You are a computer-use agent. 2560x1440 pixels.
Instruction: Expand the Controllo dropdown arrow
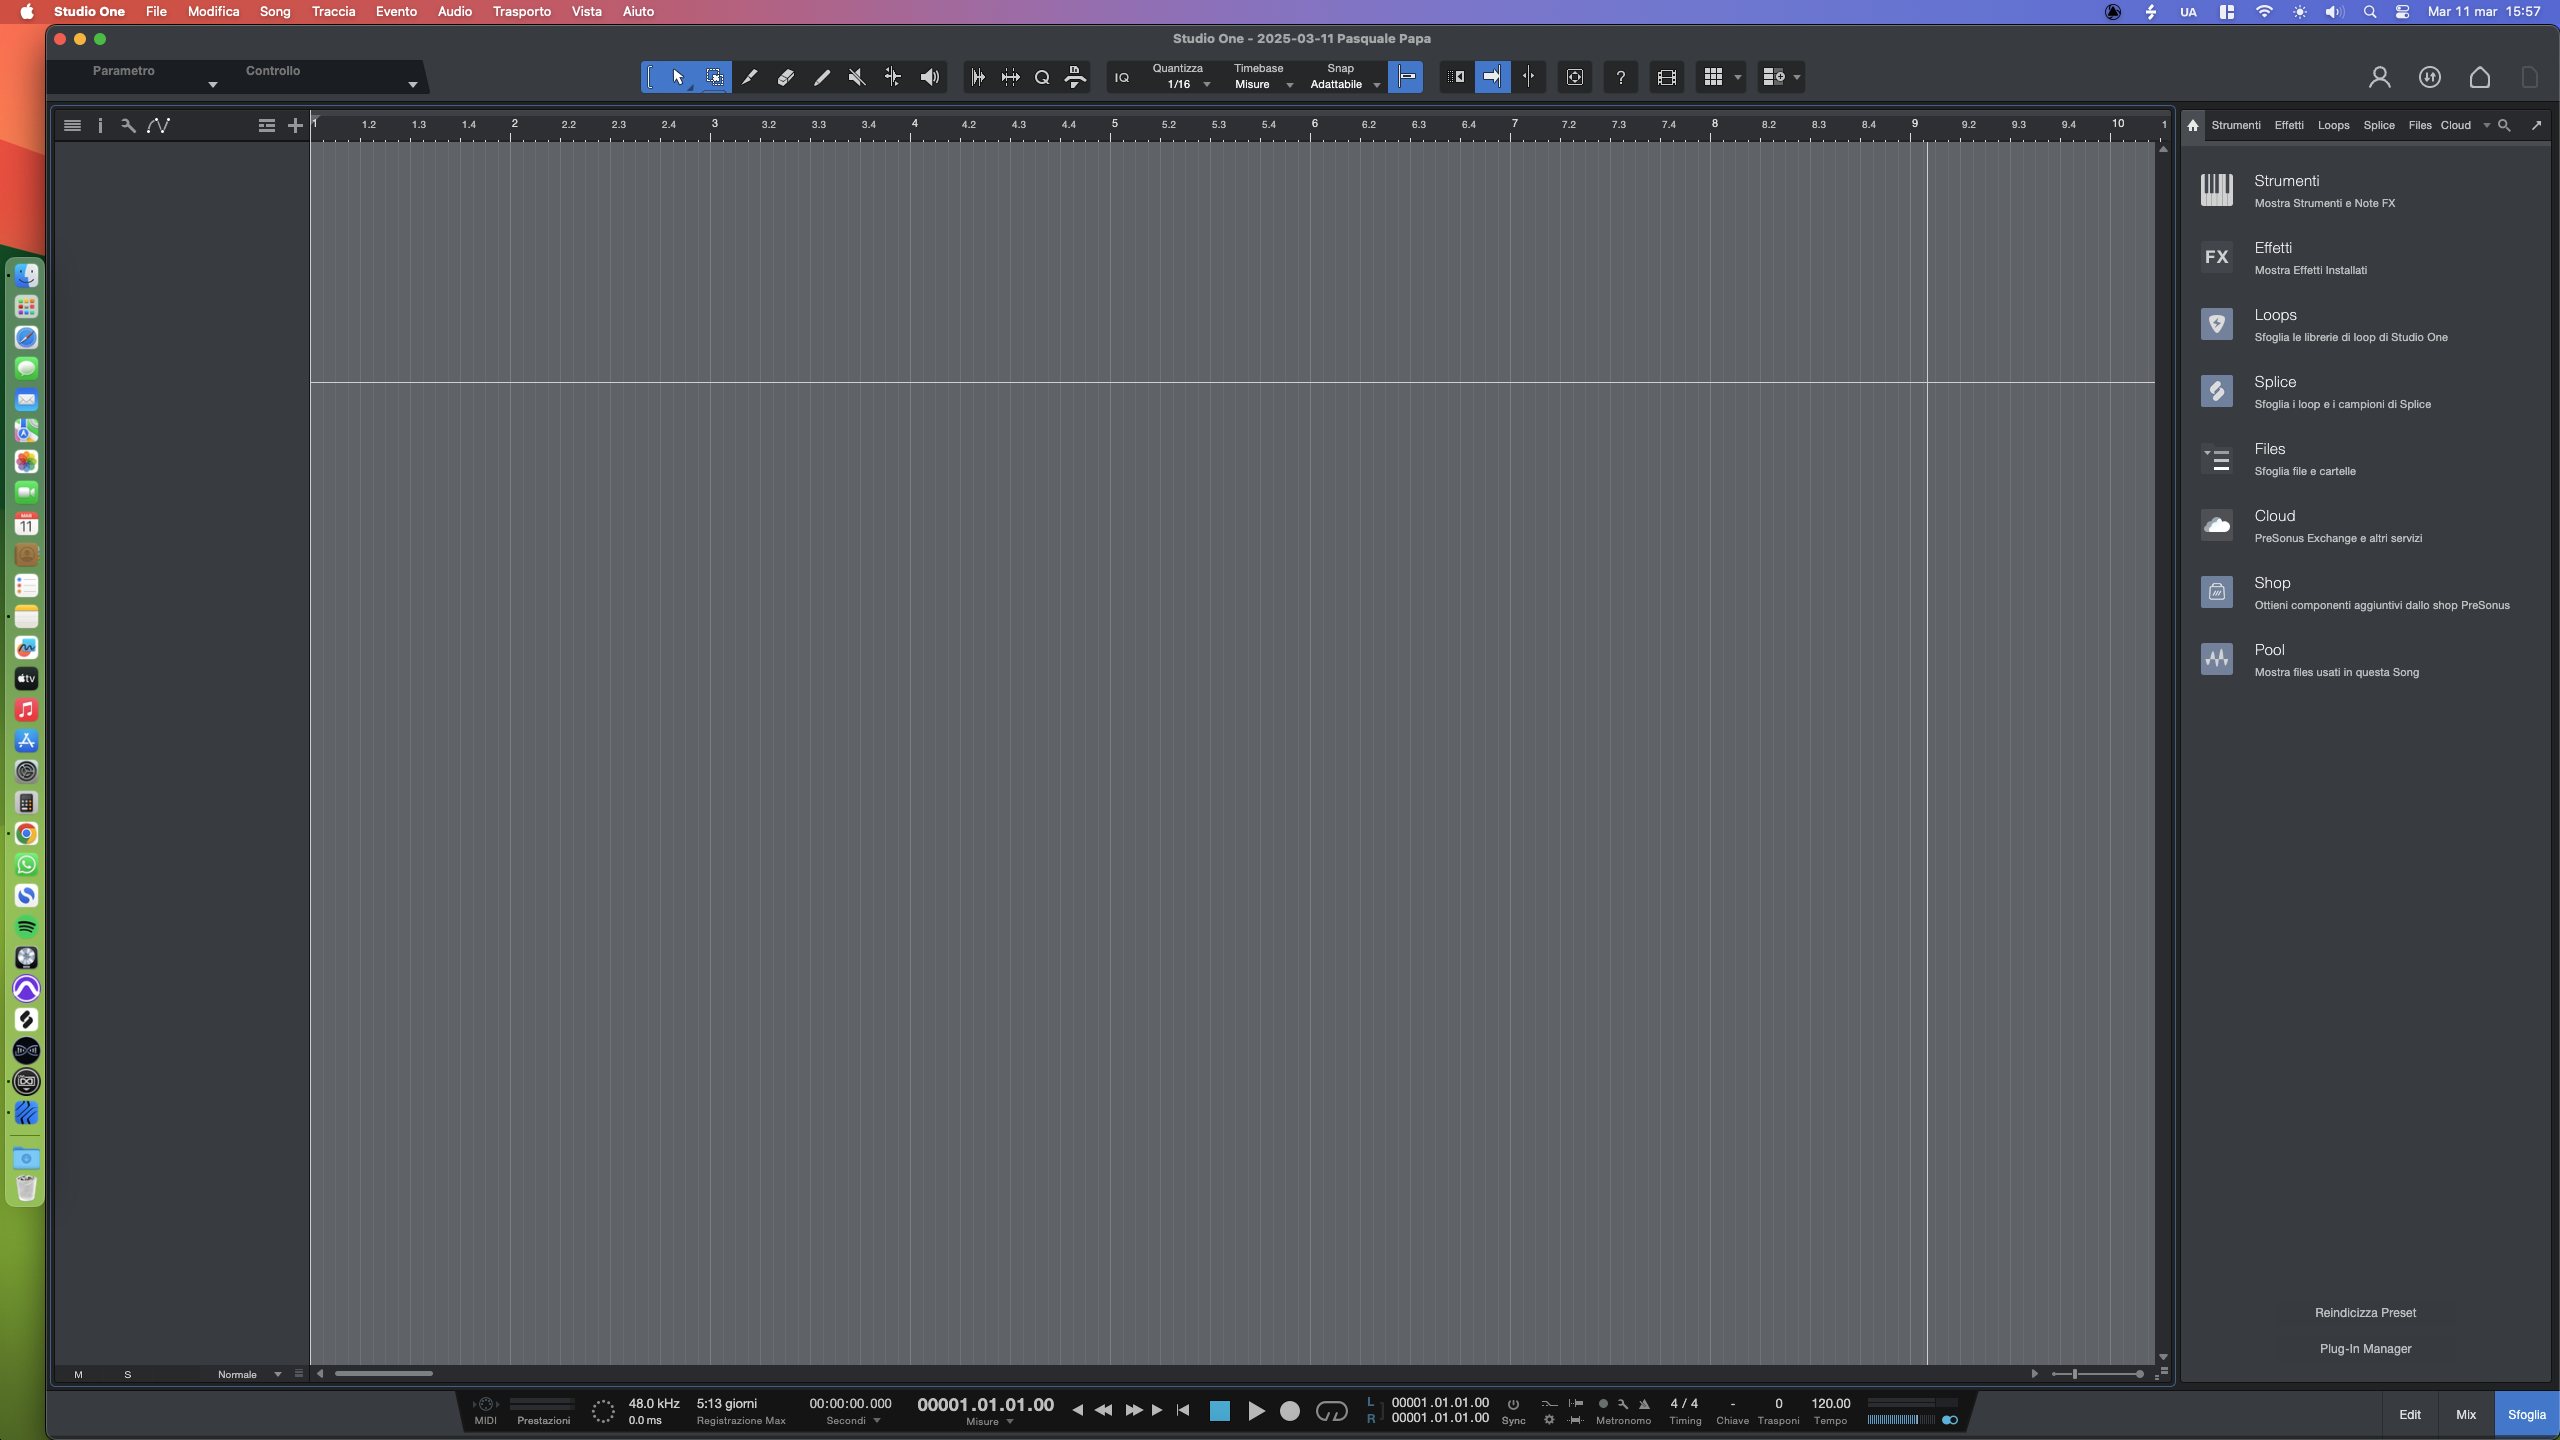[412, 85]
